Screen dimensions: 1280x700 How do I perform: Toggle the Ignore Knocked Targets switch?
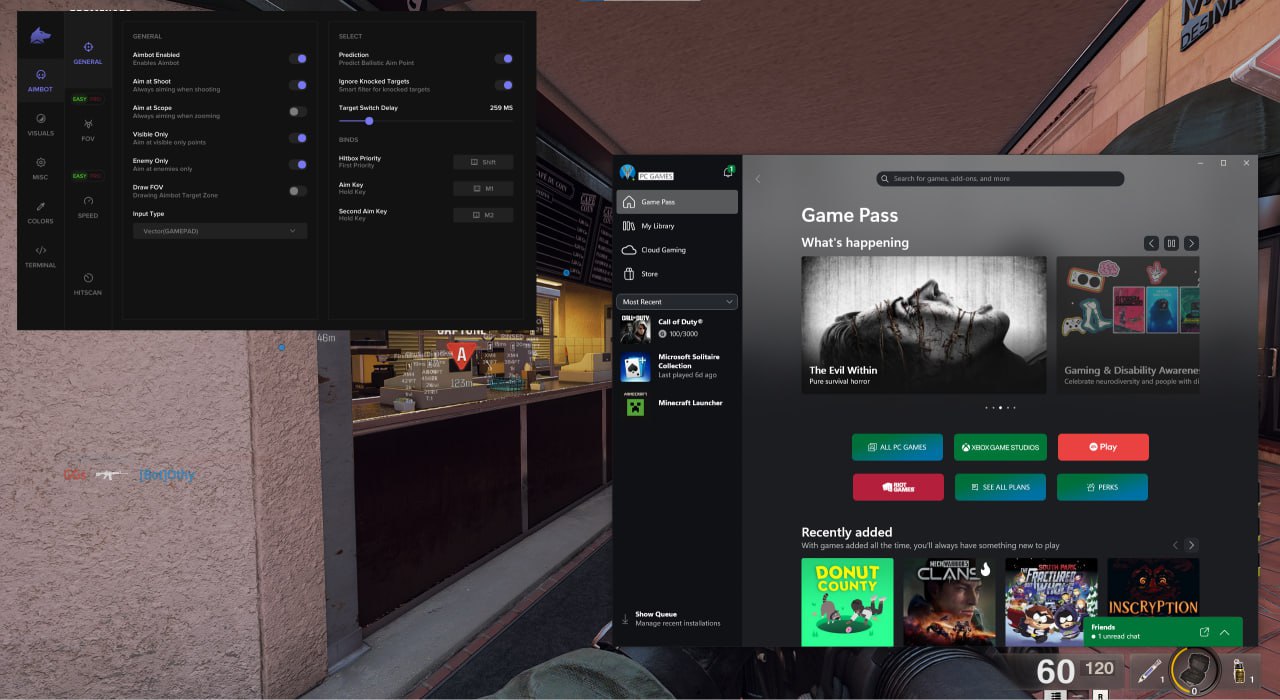click(504, 85)
